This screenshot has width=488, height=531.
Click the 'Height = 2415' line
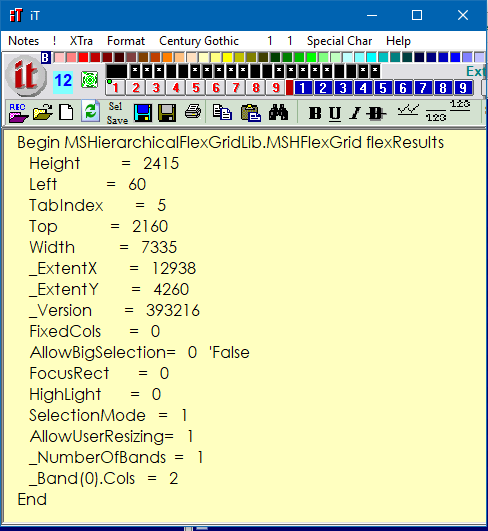[104, 164]
